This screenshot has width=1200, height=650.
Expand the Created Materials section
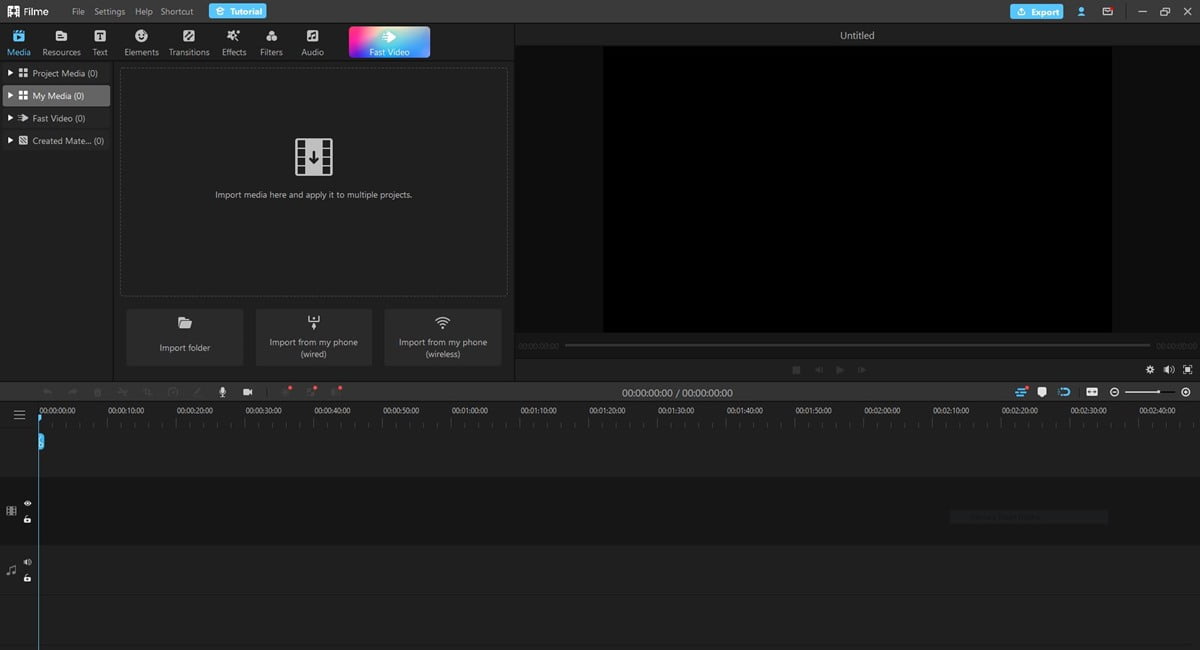[x=9, y=140]
